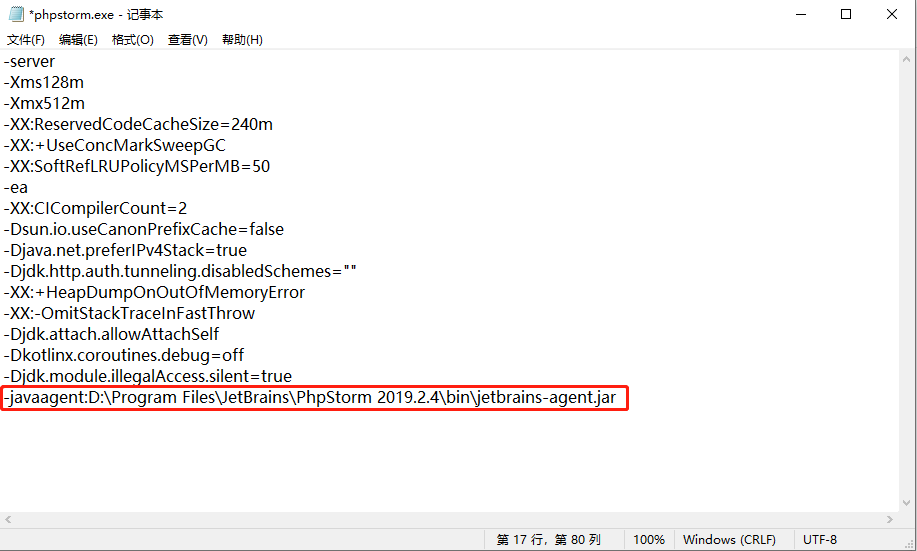This screenshot has height=551, width=917.
Task: Click the -Djdk.attach.allowAttachSelf line
Action: coord(111,335)
